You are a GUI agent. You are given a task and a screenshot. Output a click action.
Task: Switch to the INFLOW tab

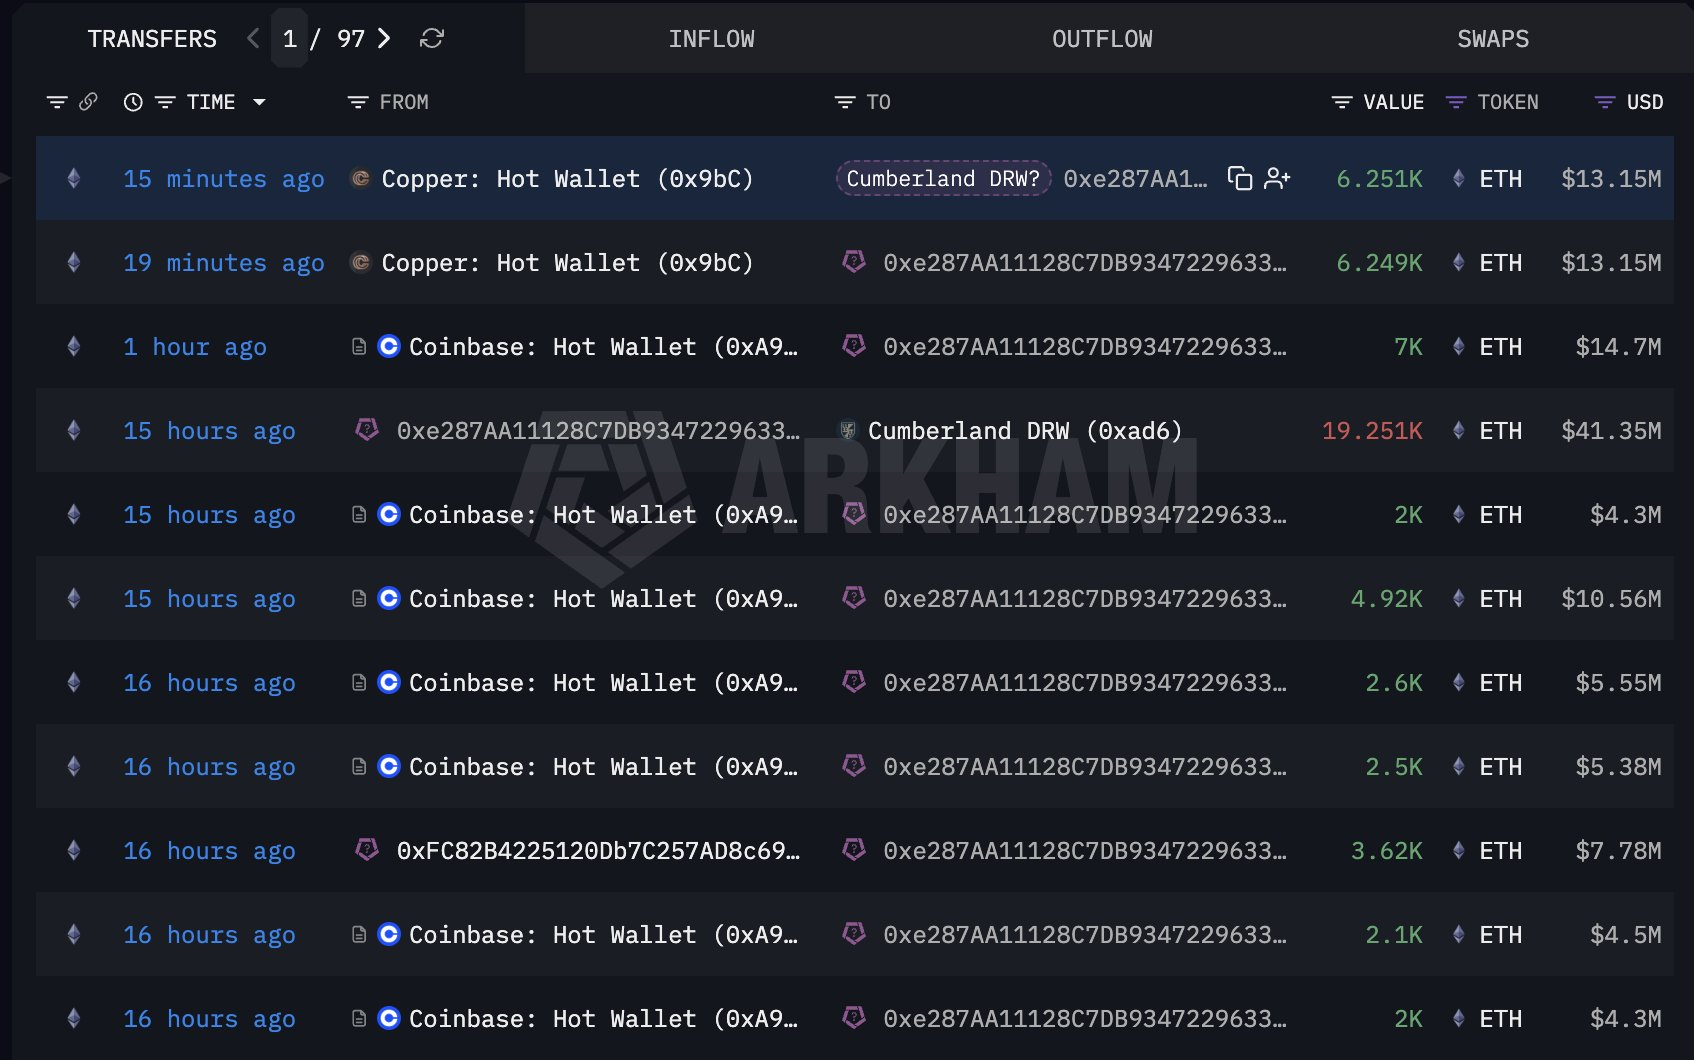pos(711,39)
